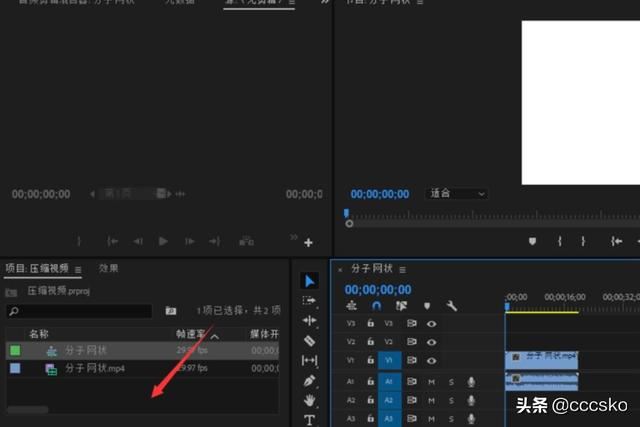
Task: Switch to the 效果 tab
Action: (109, 269)
